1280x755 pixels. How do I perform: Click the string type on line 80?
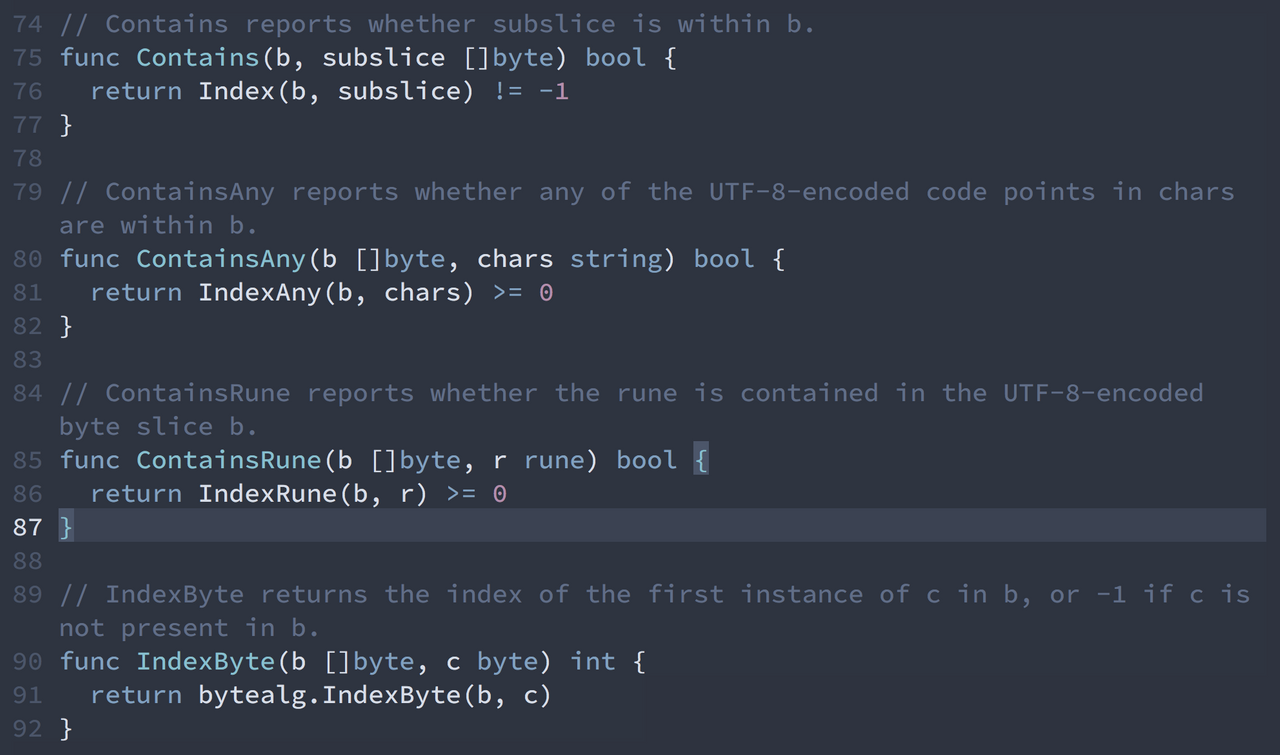click(x=616, y=259)
